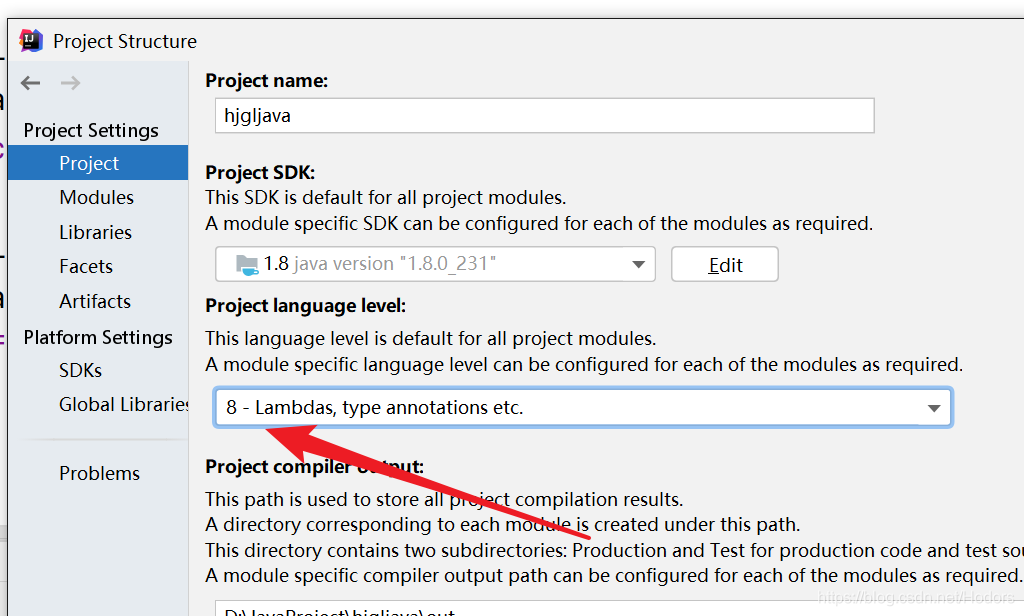Open the Project language level dropdown
The width and height of the screenshot is (1024, 616).
(x=580, y=407)
